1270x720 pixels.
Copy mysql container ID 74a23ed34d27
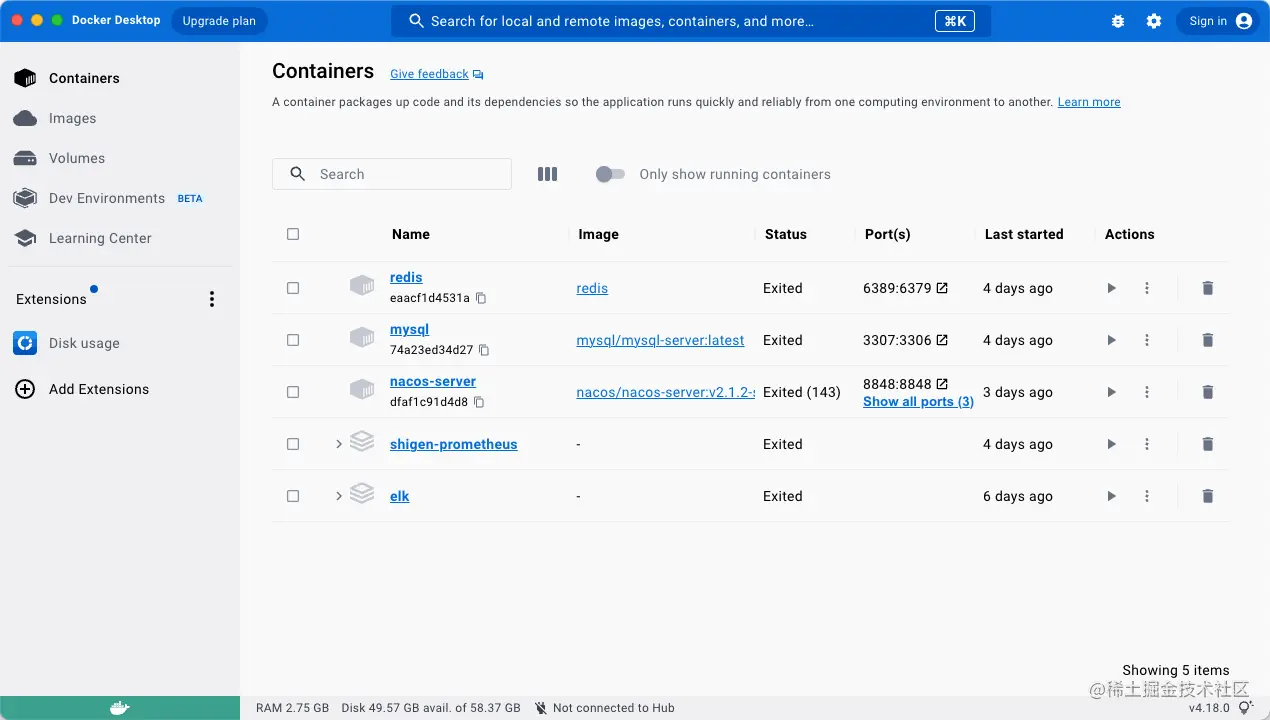click(485, 350)
